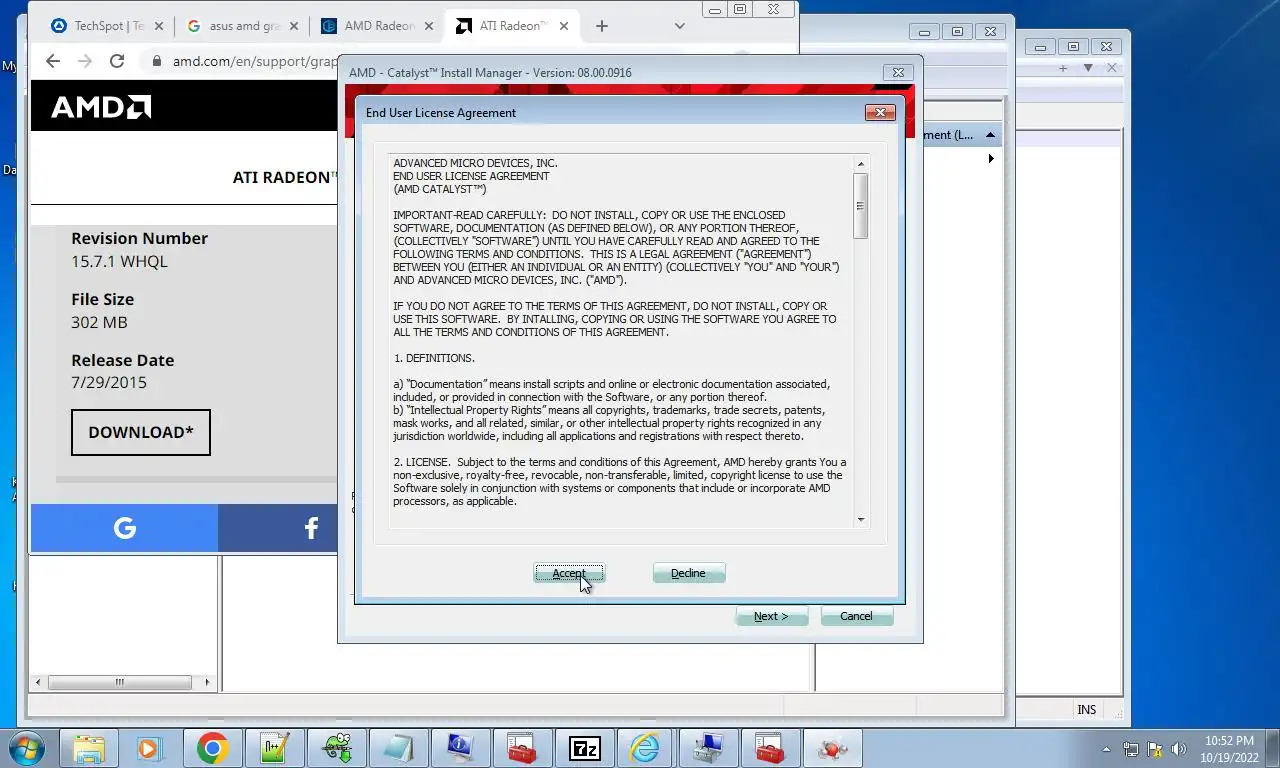1280x768 pixels.
Task: Close the End User License Agreement dialog
Action: point(880,112)
